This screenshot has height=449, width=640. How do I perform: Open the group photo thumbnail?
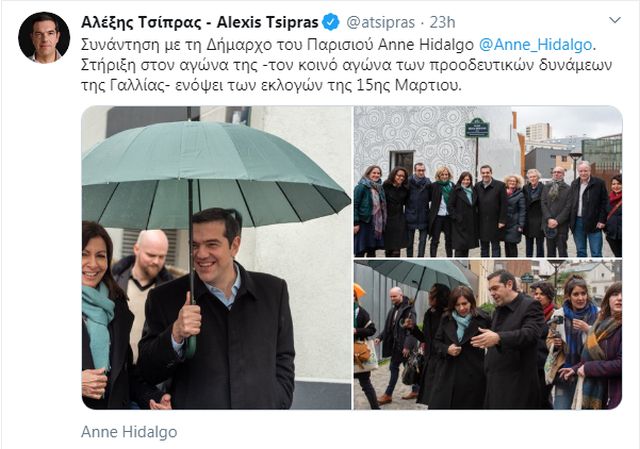[x=488, y=182]
